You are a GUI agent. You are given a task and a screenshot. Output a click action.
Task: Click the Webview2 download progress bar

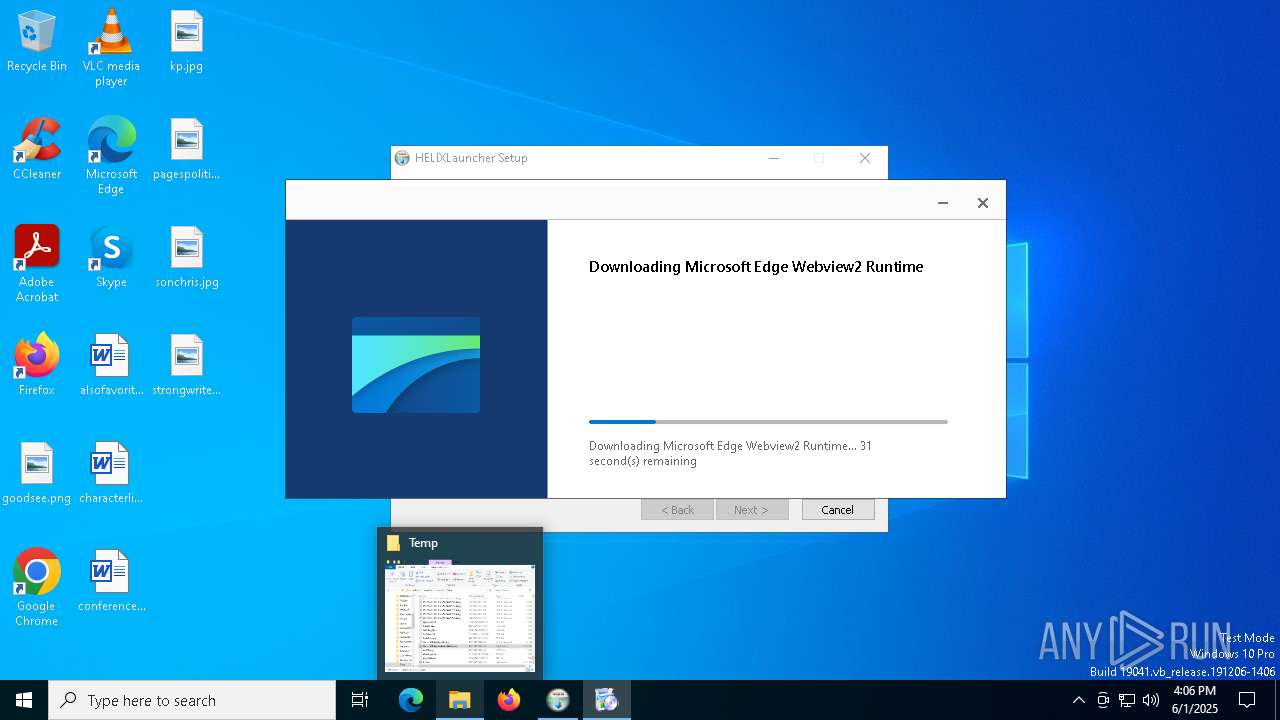point(768,422)
